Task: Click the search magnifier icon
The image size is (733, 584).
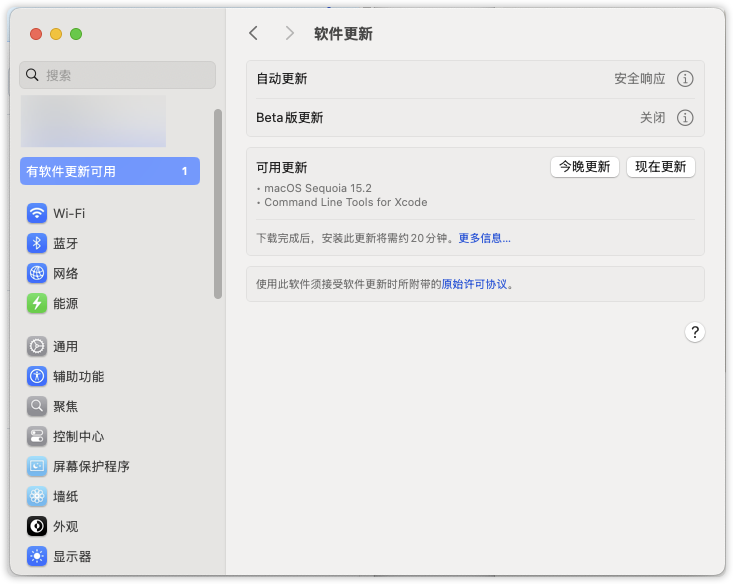Action: (32, 75)
